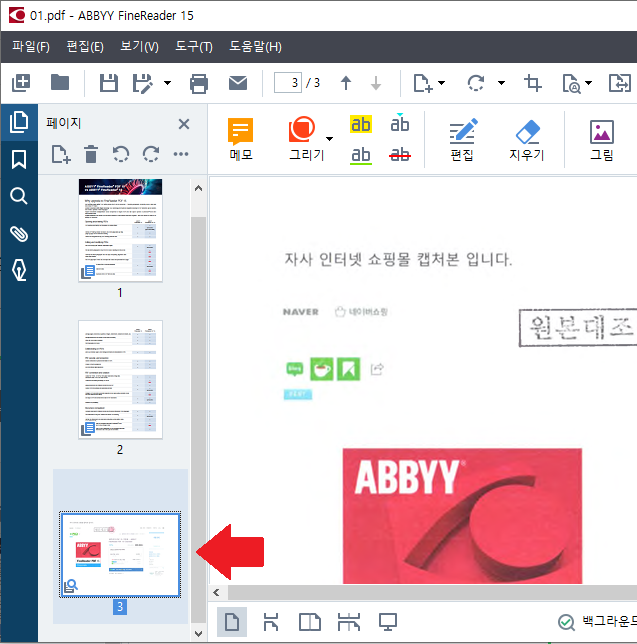Delete the selected page with trash icon
The height and width of the screenshot is (644, 637).
[x=91, y=154]
